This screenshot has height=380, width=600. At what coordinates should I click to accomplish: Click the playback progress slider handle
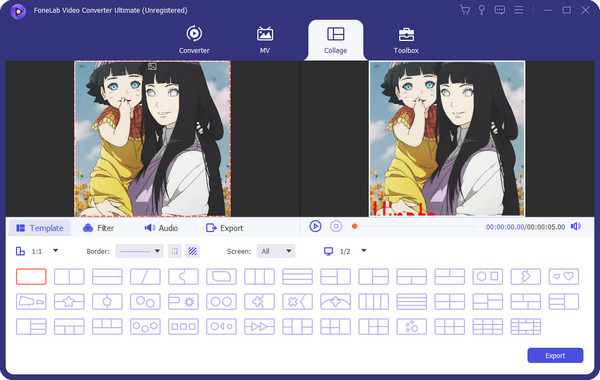(x=355, y=226)
